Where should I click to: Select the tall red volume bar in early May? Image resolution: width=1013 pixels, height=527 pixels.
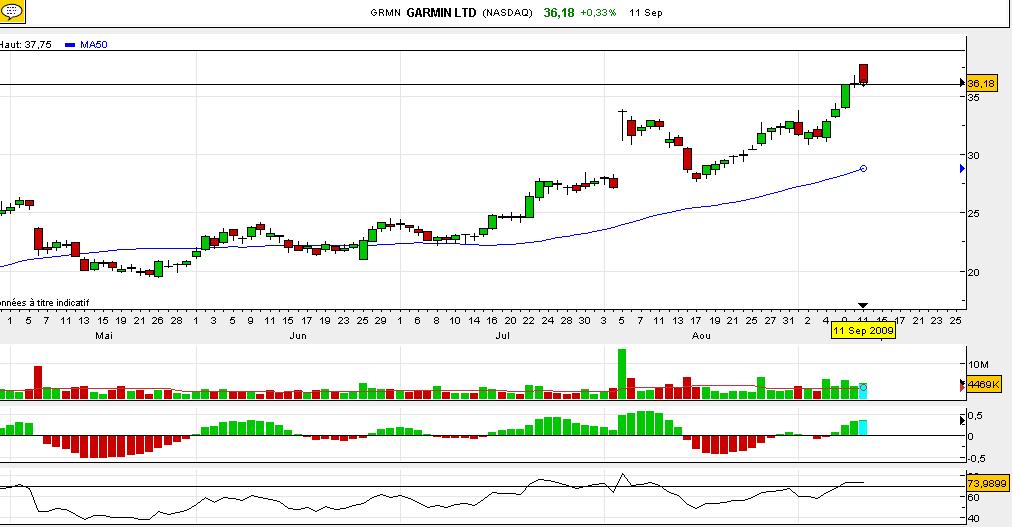tap(38, 382)
